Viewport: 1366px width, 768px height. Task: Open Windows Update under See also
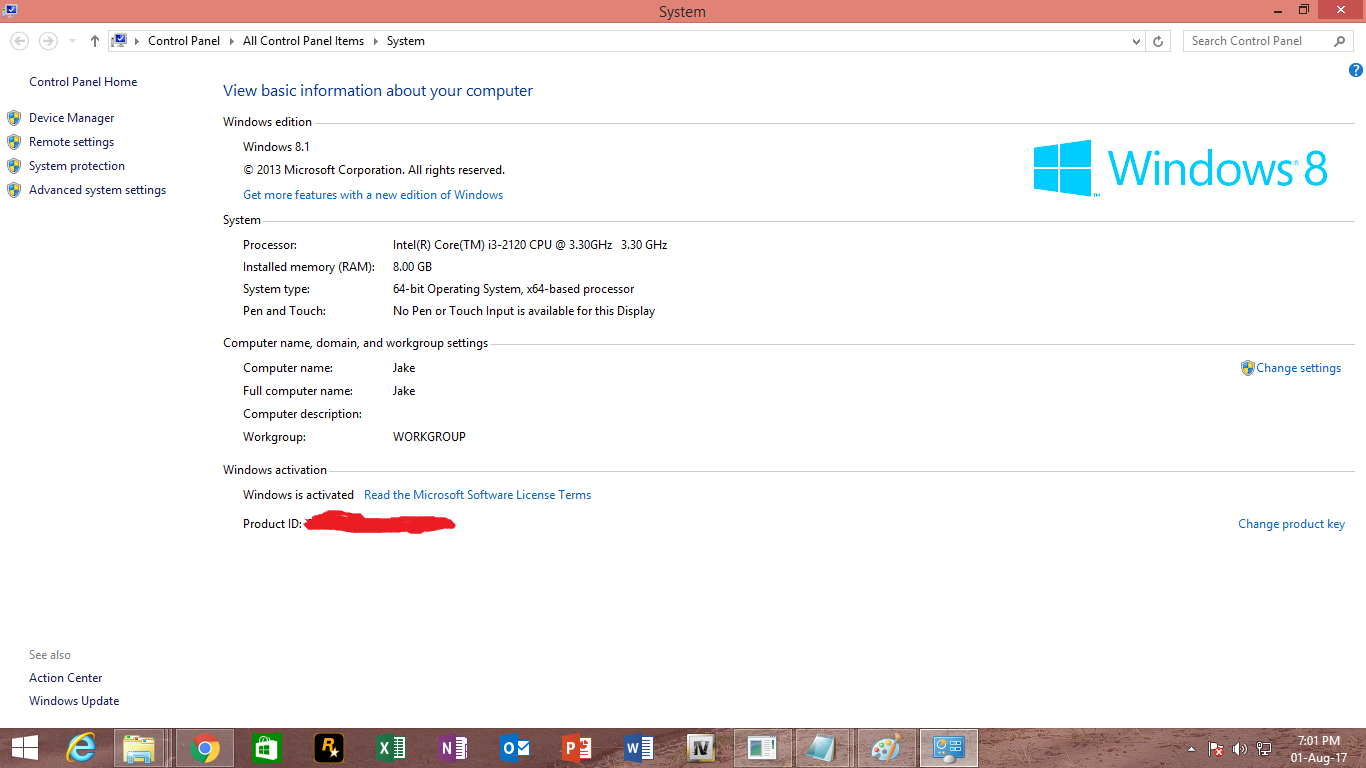click(74, 701)
